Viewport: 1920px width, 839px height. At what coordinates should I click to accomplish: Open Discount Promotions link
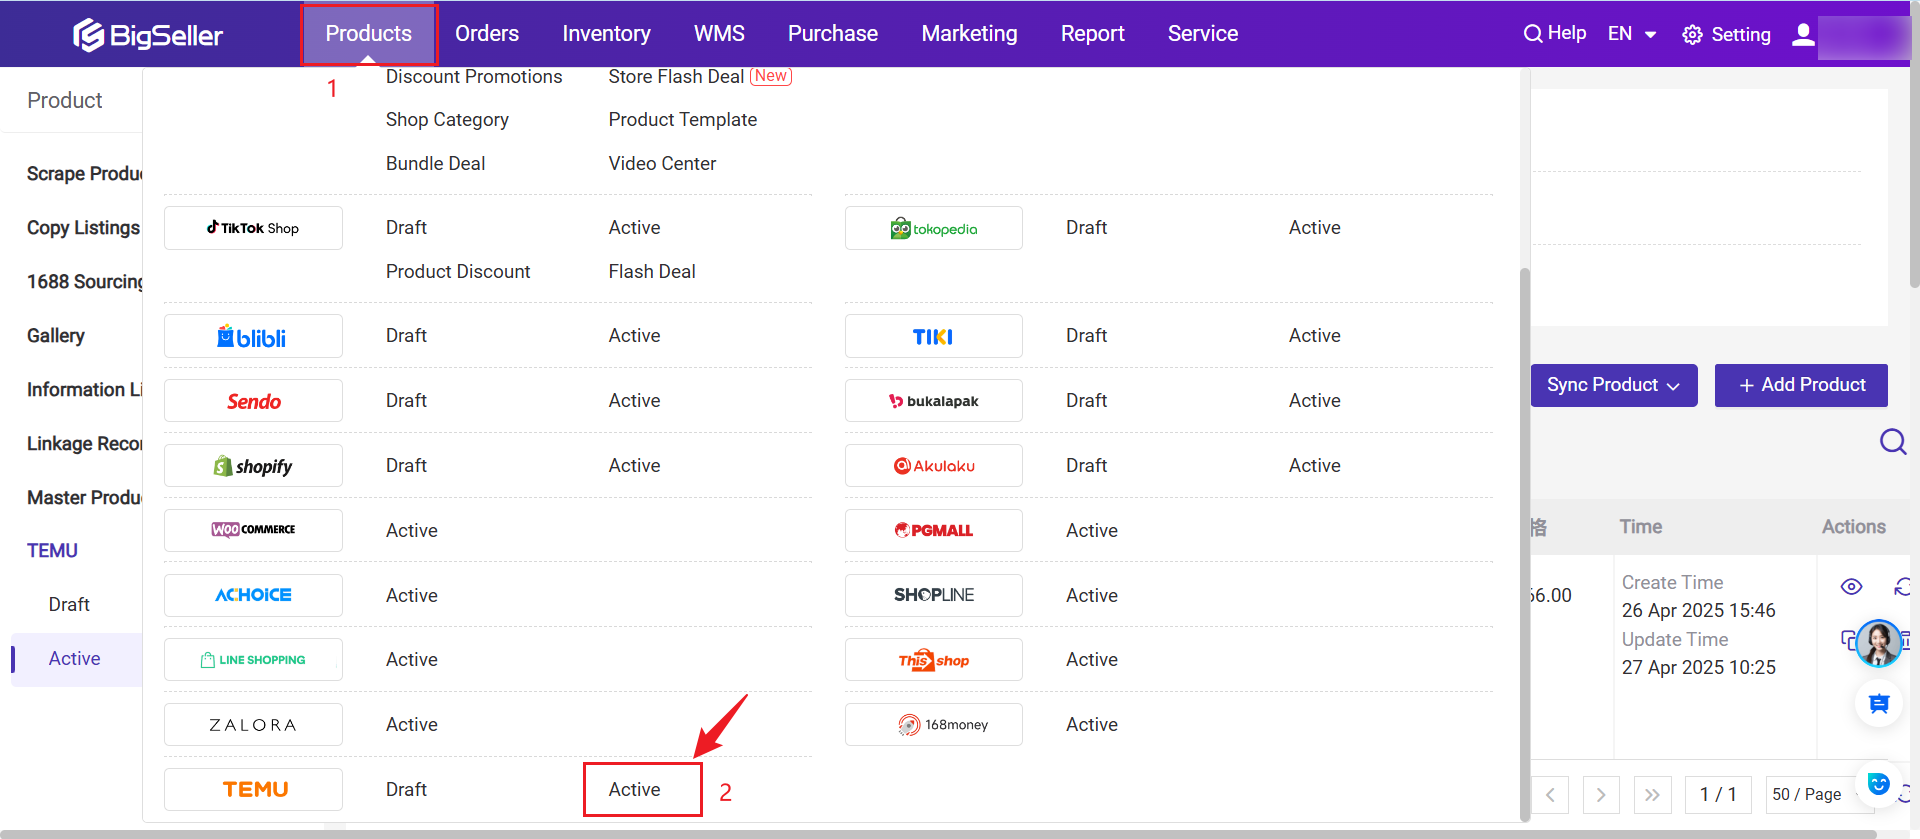[474, 77]
